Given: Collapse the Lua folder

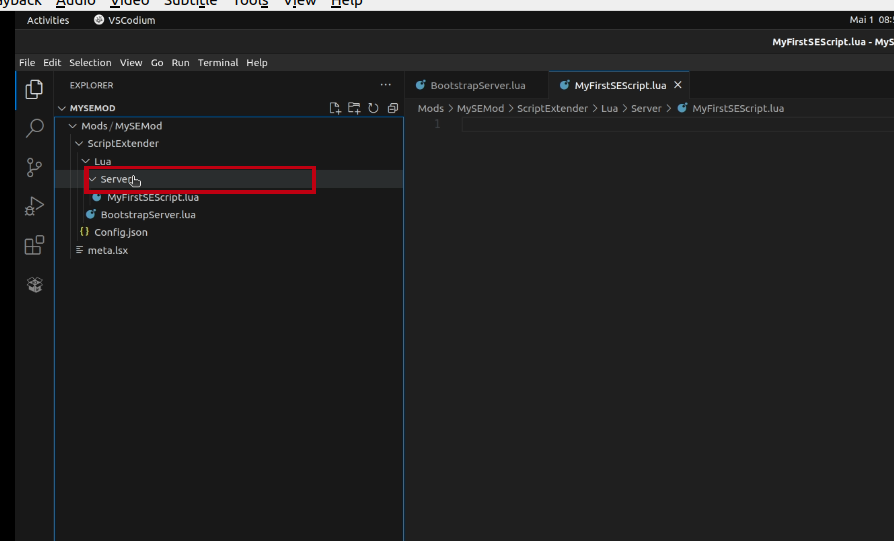Looking at the screenshot, I should [86, 161].
